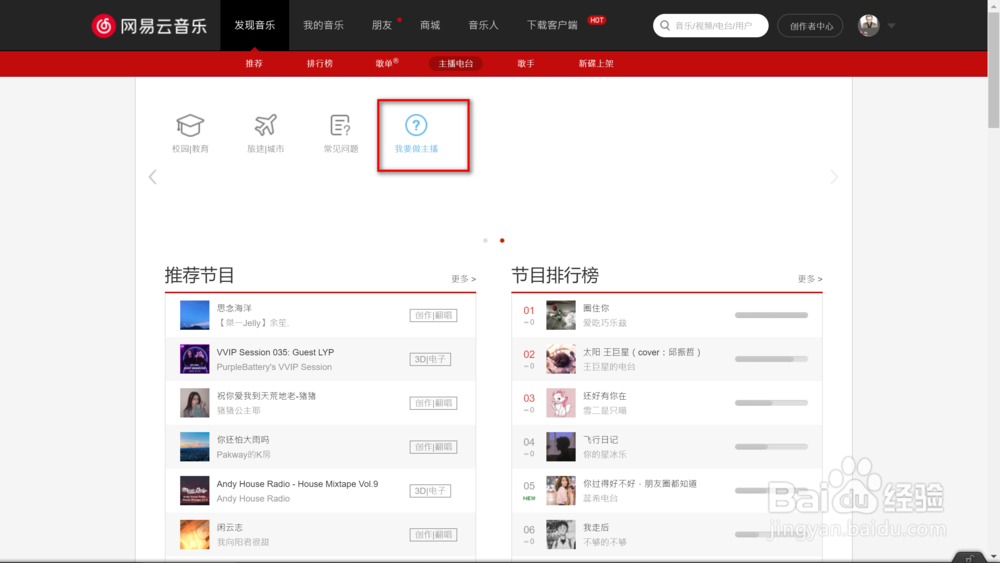Switch to 排行榜 sub-navigation
Viewport: 1000px width, 563px height.
[320, 64]
